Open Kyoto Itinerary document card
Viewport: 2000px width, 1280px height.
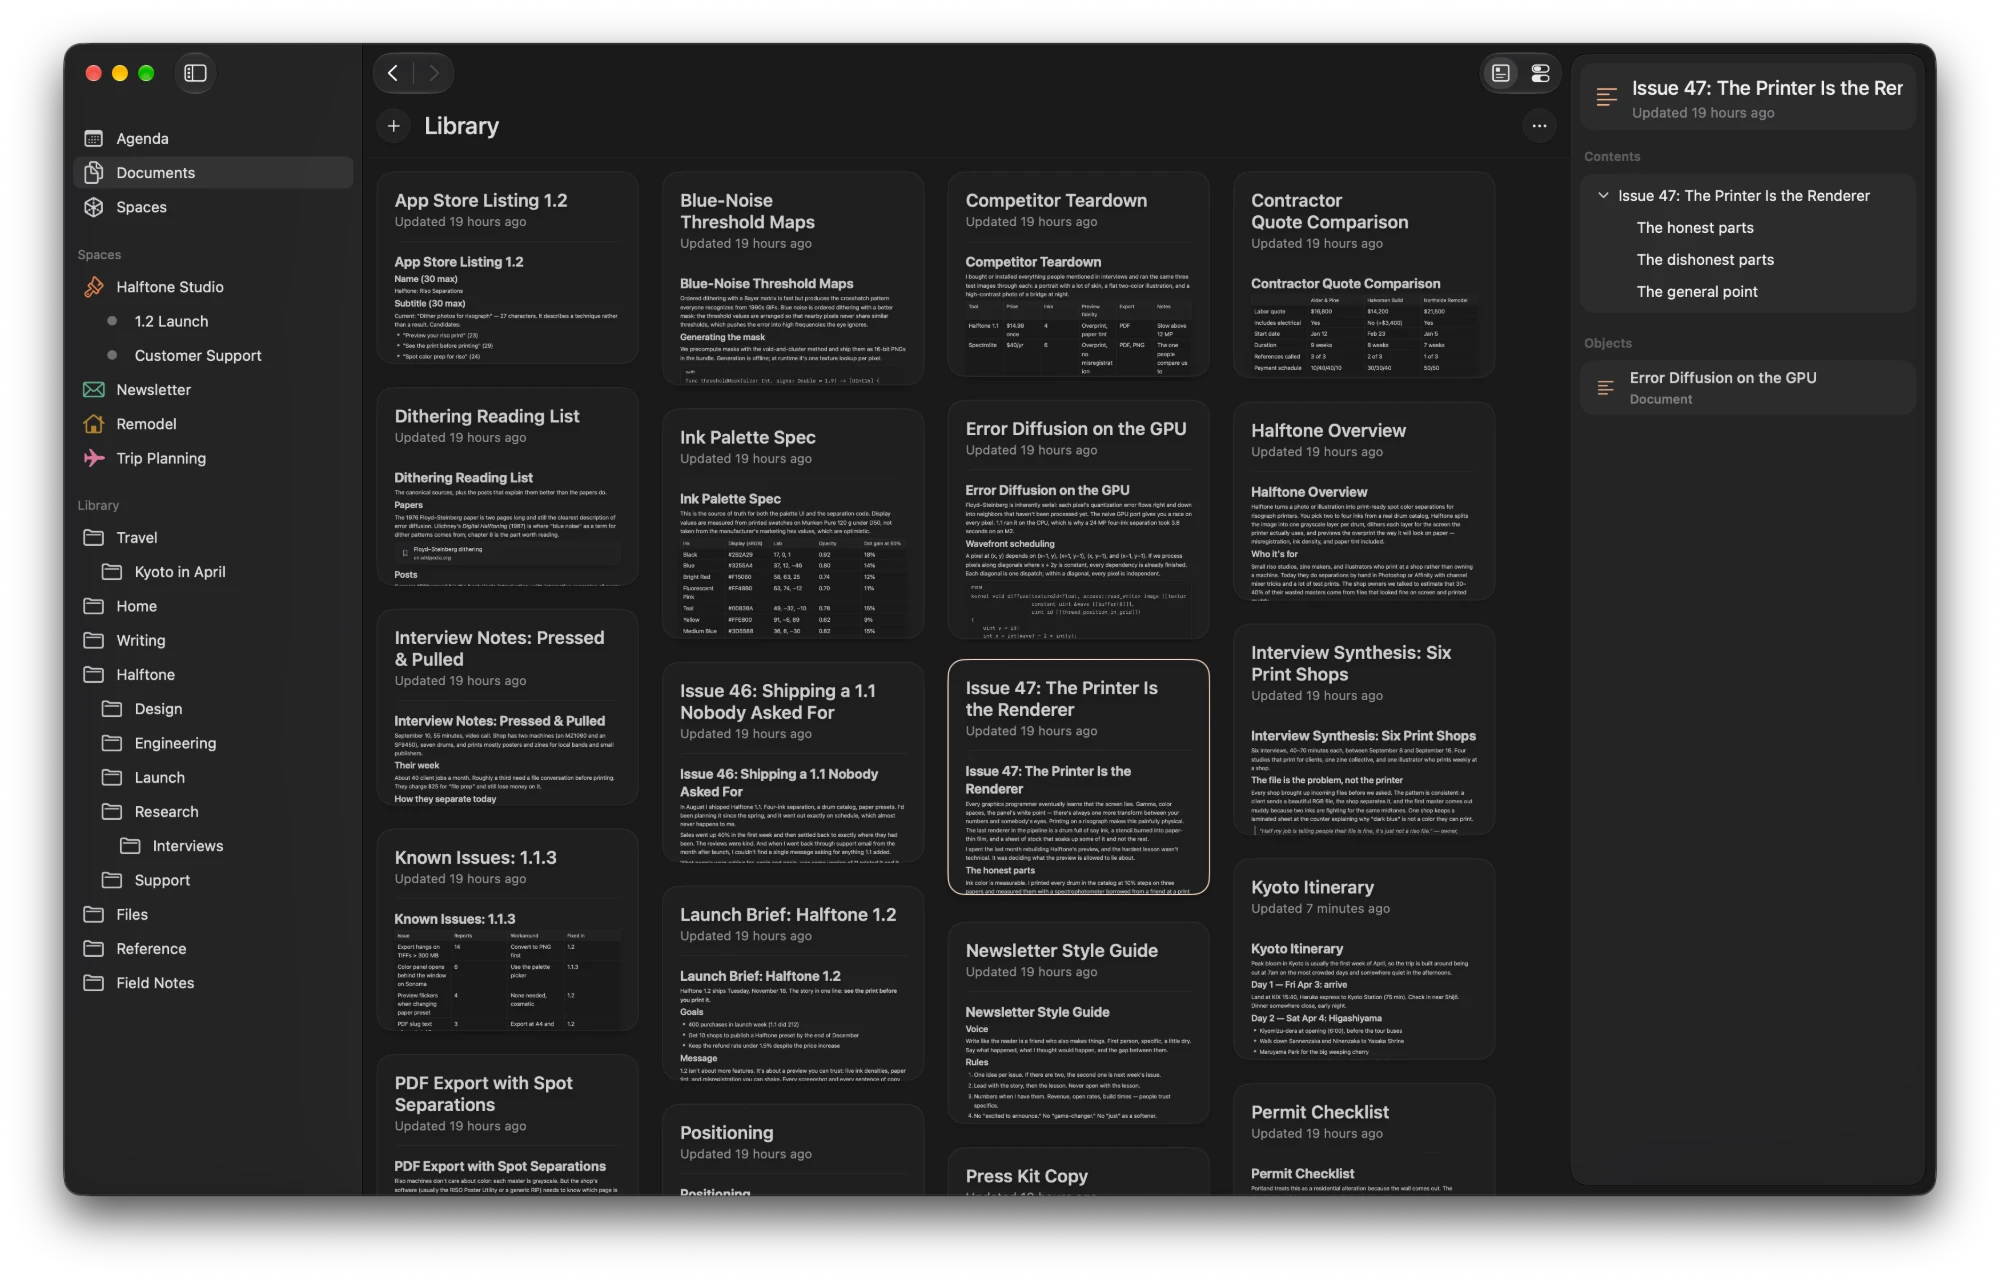[1364, 959]
